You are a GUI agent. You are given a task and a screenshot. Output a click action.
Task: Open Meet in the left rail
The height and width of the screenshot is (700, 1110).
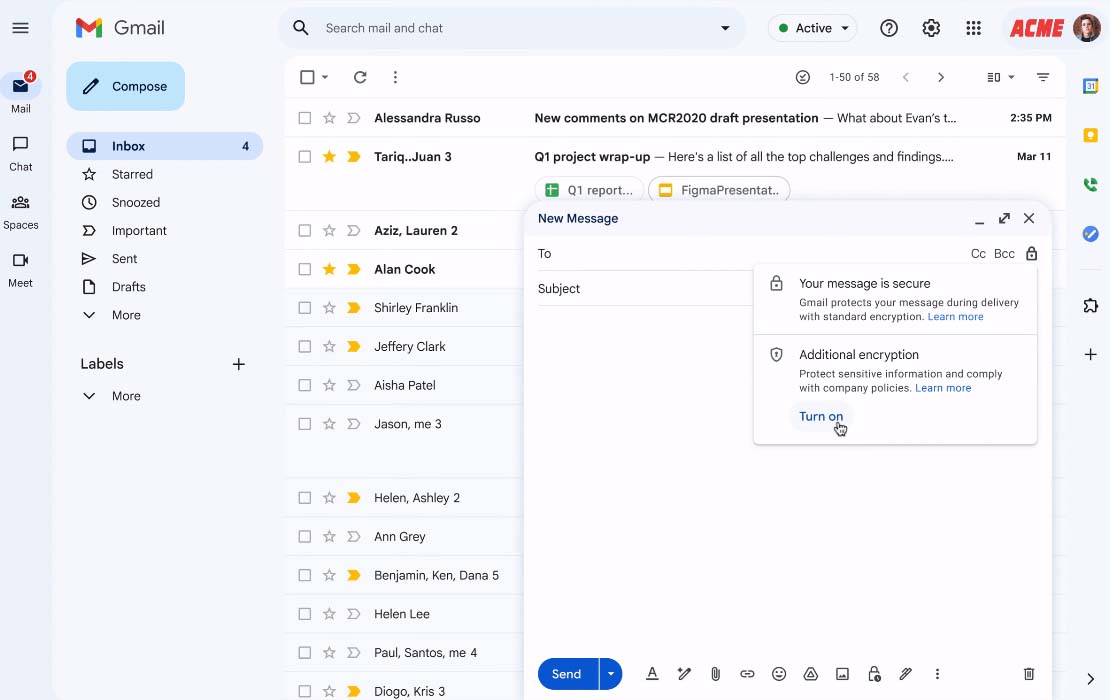[x=21, y=270]
